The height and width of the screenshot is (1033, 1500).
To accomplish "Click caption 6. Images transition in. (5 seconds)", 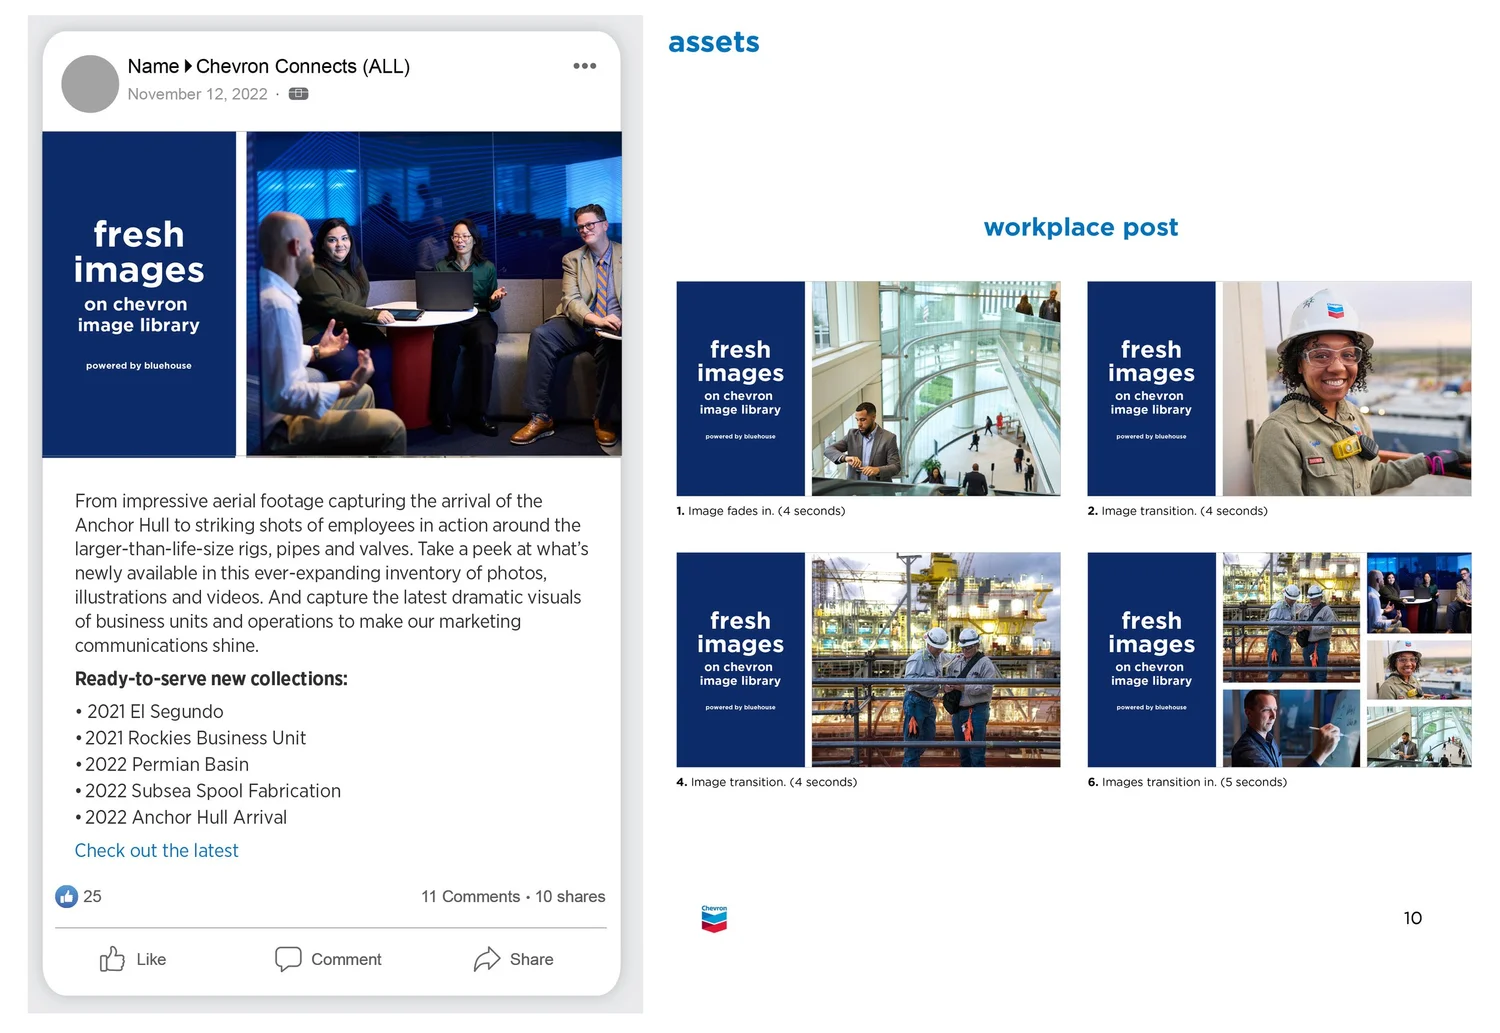I will [x=1188, y=782].
